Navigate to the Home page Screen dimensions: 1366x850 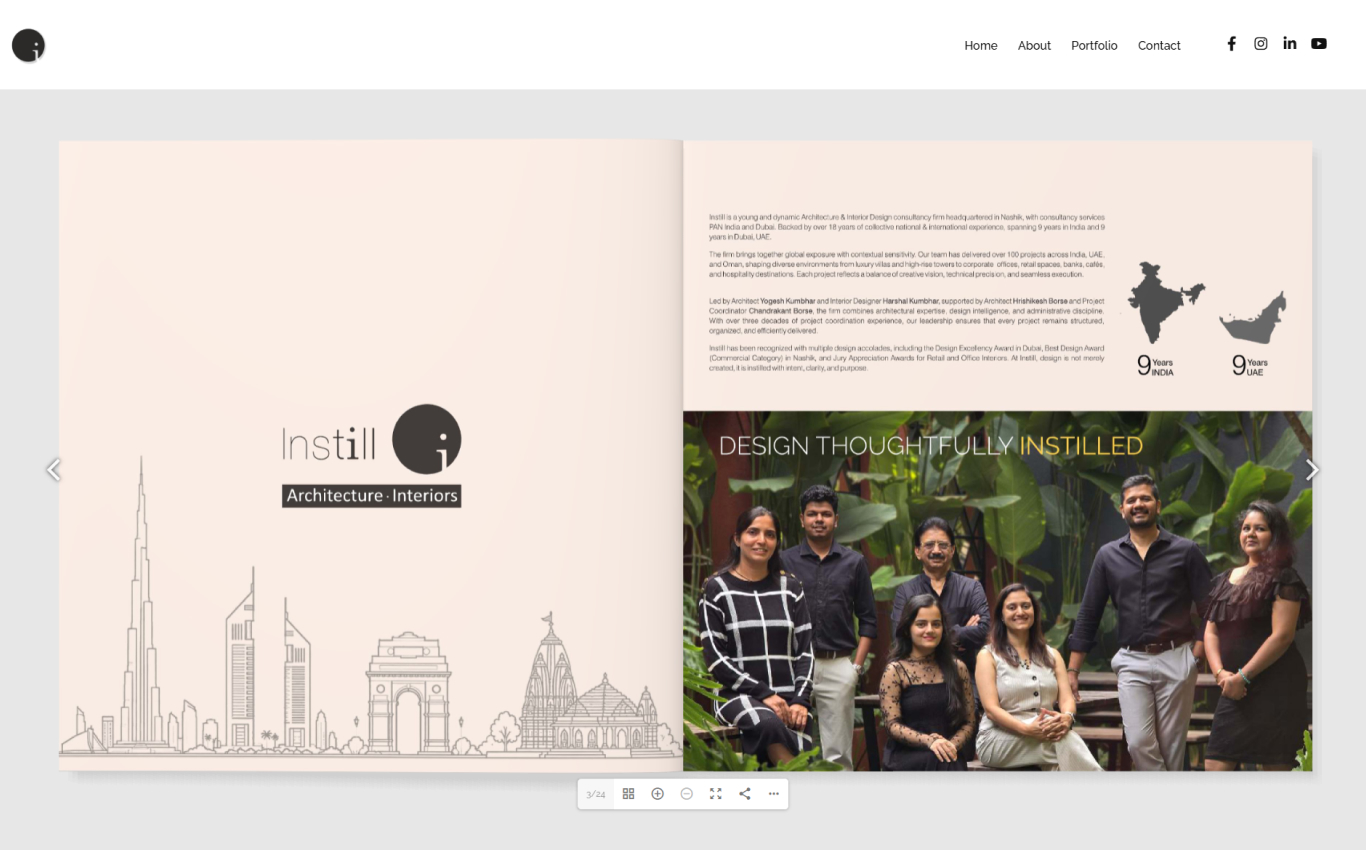(x=981, y=46)
